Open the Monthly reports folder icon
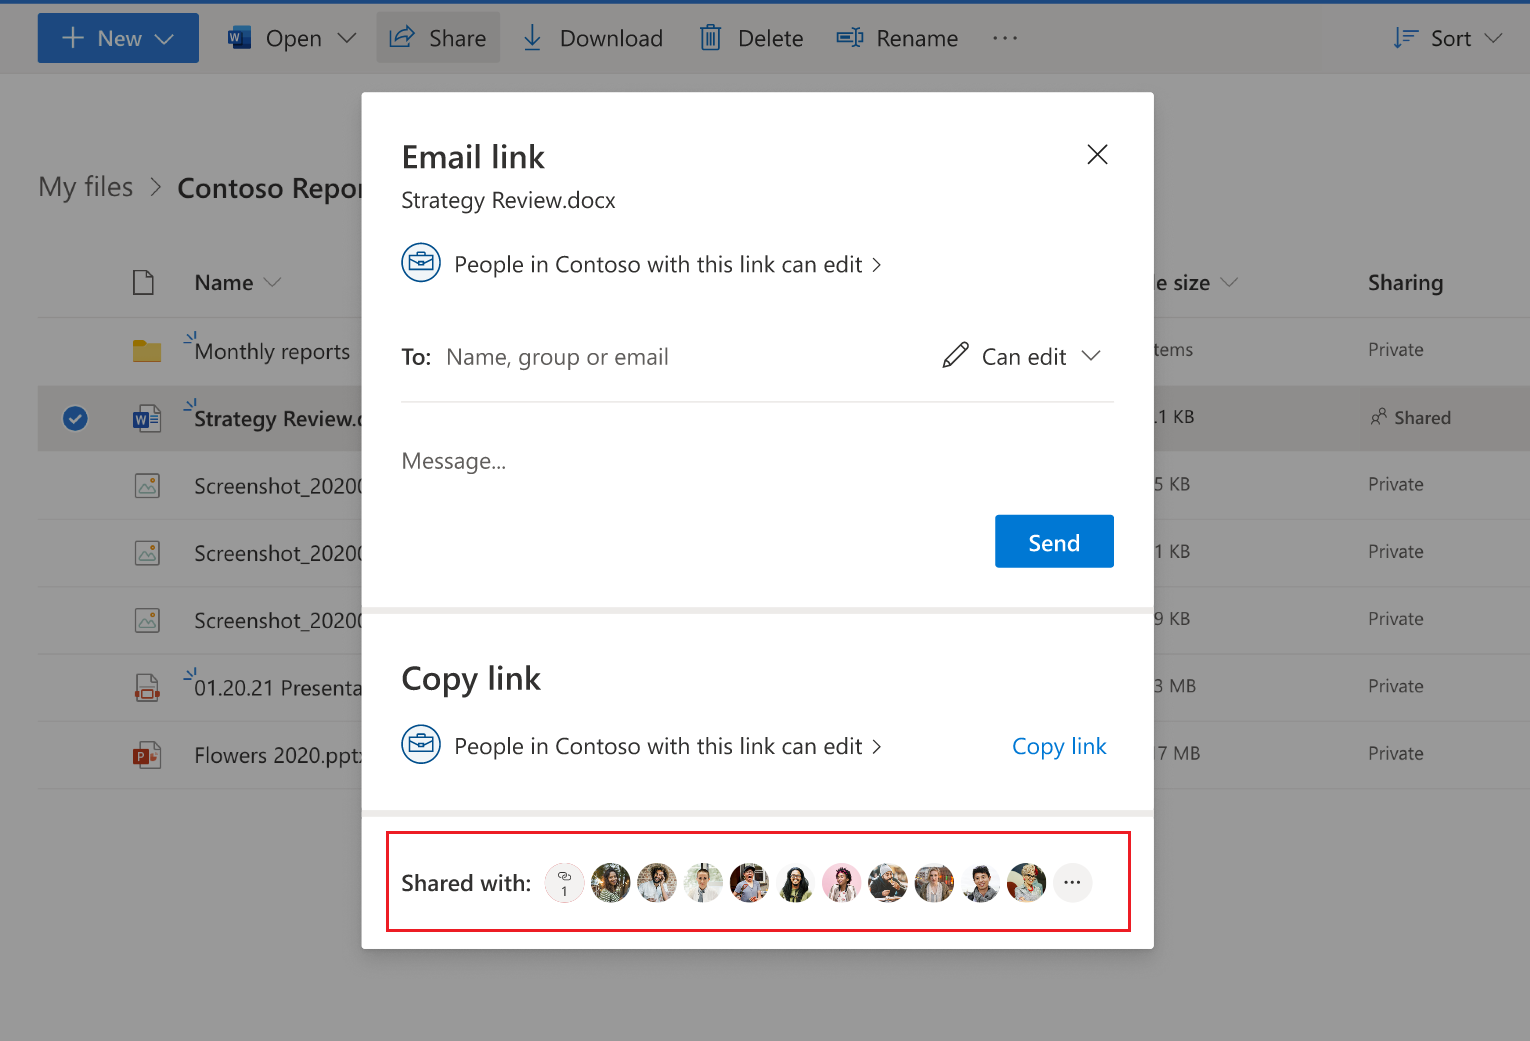Viewport: 1530px width, 1041px height. 147,350
